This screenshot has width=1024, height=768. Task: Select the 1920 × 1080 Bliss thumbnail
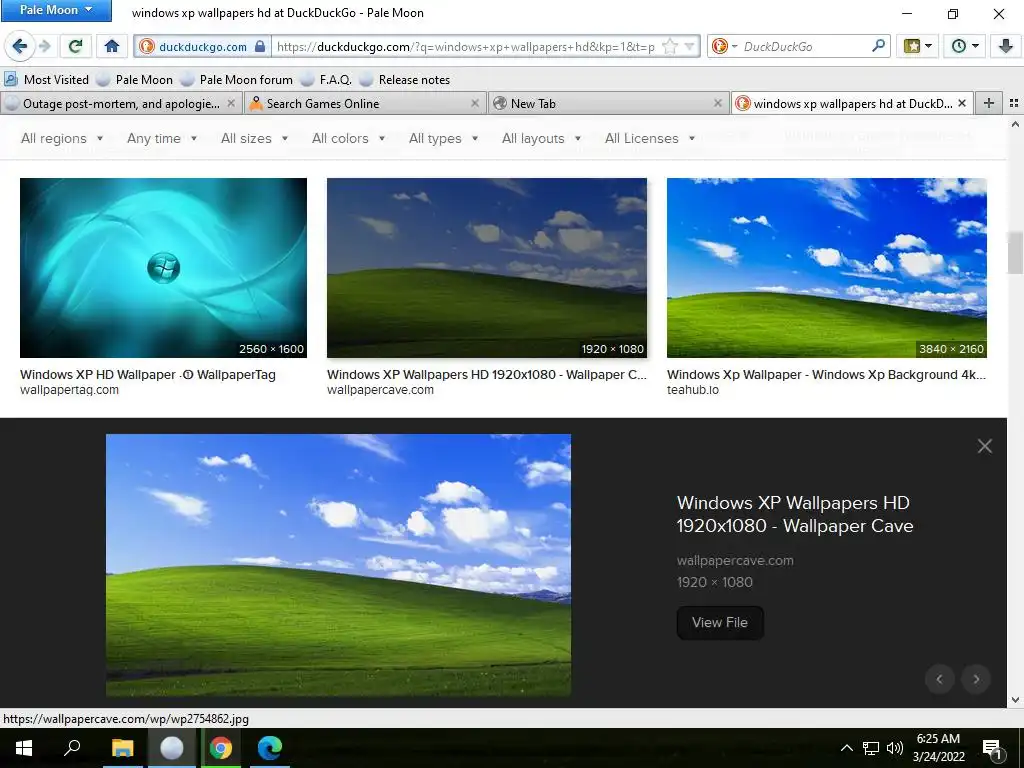click(487, 268)
